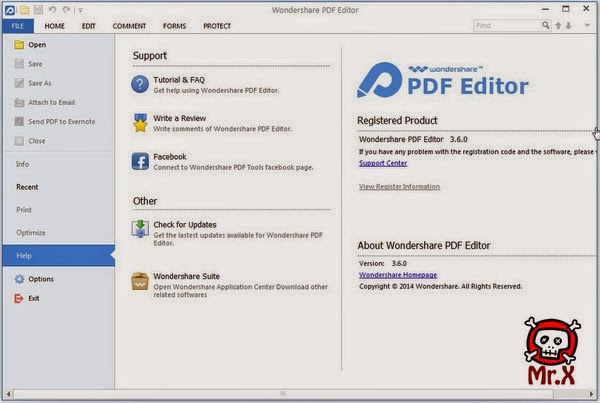Click the Send PDF to Evernote icon
600x403 pixels.
(x=19, y=122)
